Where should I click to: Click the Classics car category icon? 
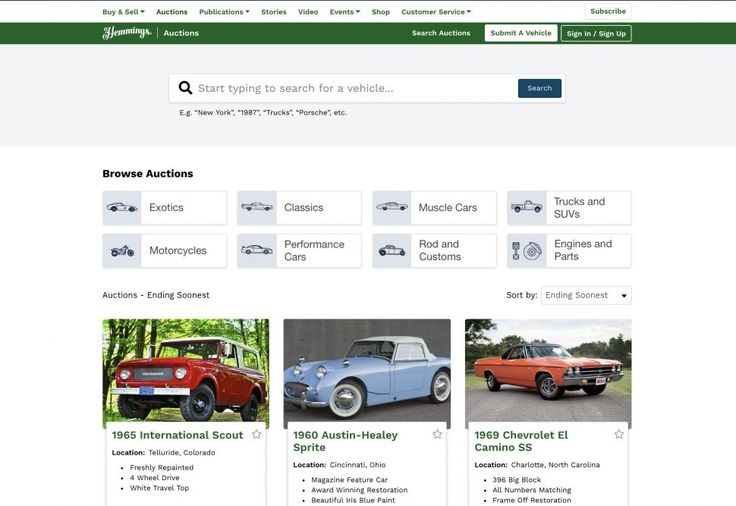(x=257, y=208)
